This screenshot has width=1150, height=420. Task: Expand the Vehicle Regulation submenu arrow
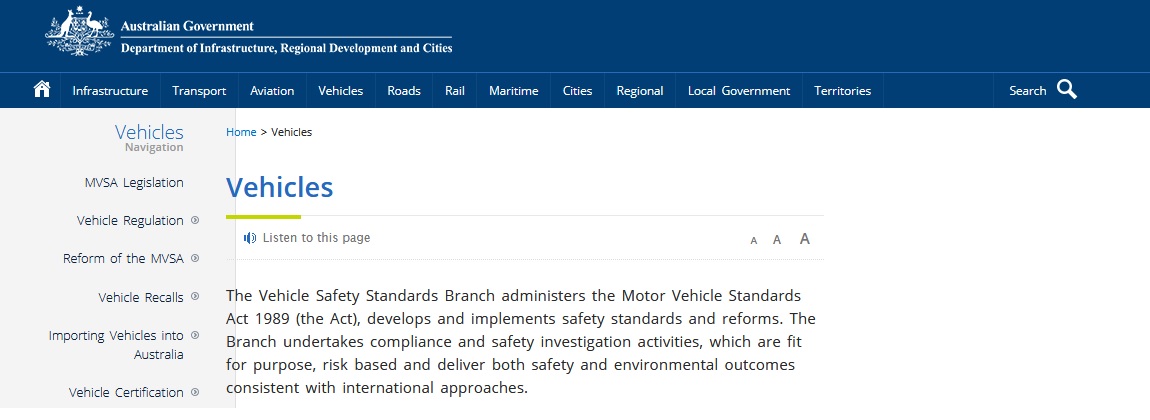195,220
